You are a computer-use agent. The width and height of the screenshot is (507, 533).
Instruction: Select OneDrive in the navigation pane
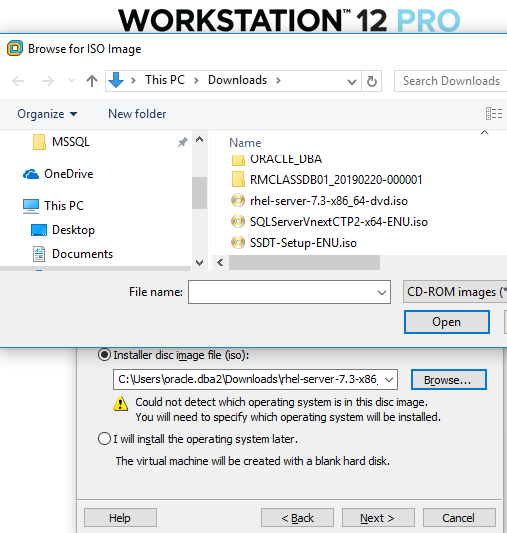[x=69, y=174]
